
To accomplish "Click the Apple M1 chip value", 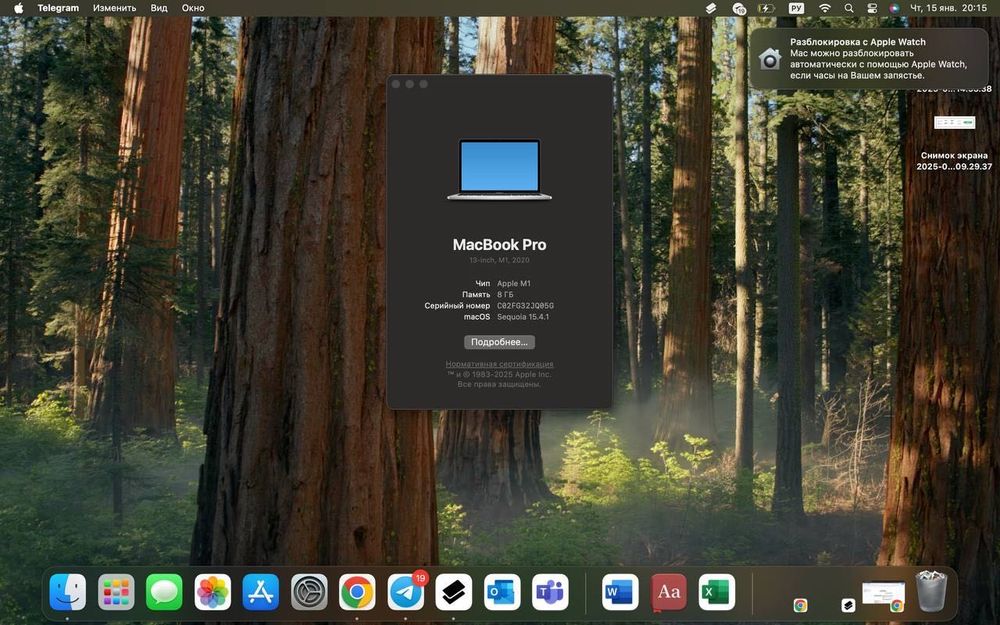I will point(513,283).
